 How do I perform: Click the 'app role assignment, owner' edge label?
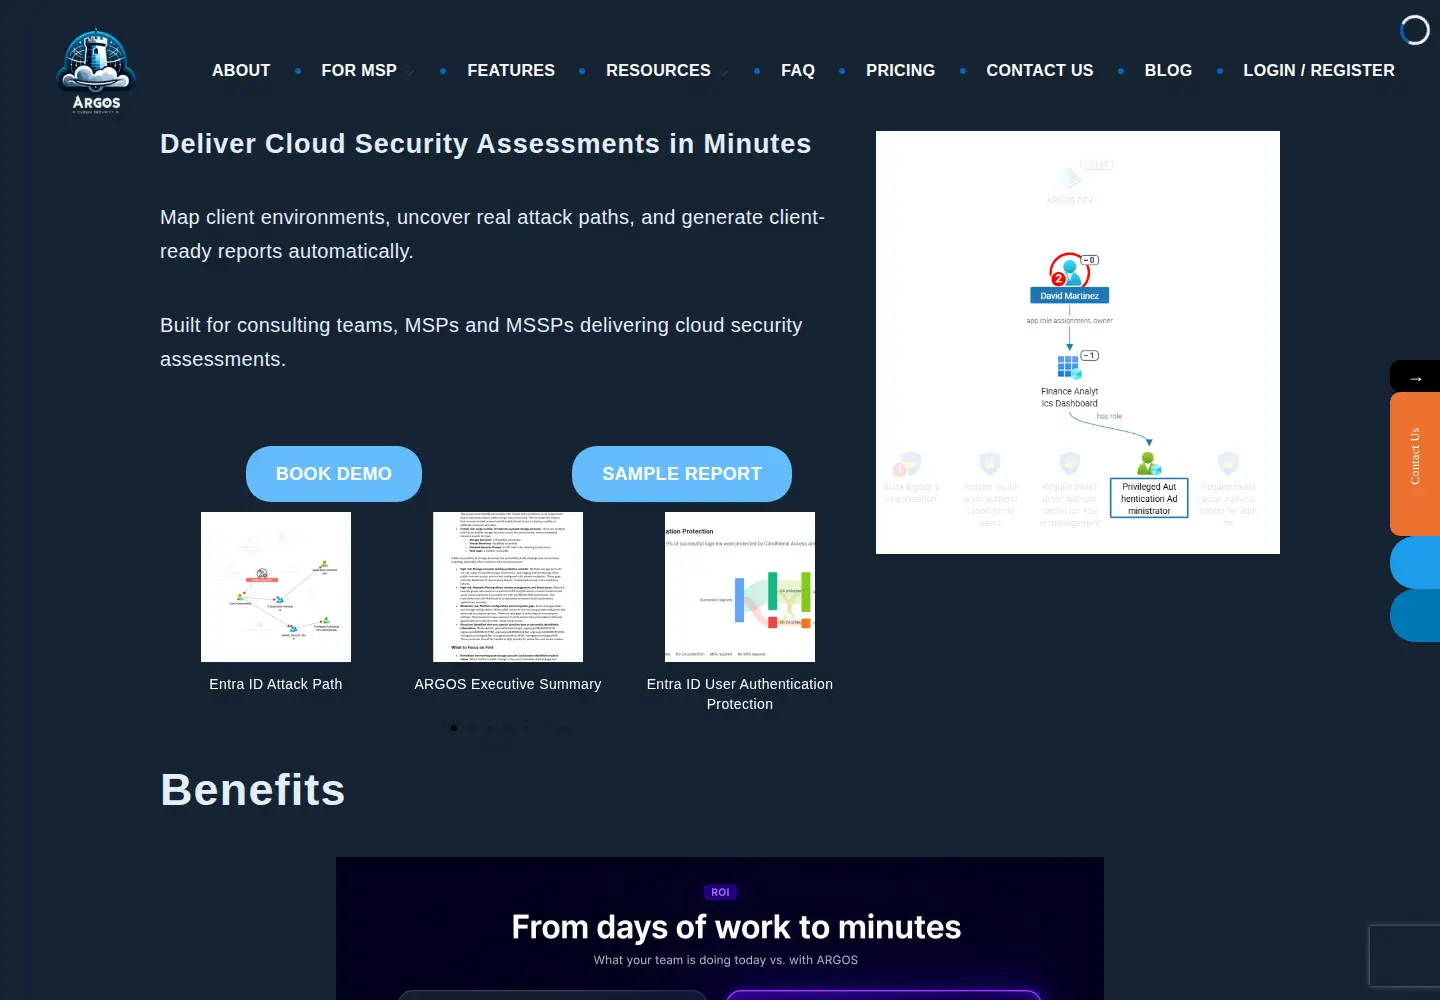tap(1069, 321)
